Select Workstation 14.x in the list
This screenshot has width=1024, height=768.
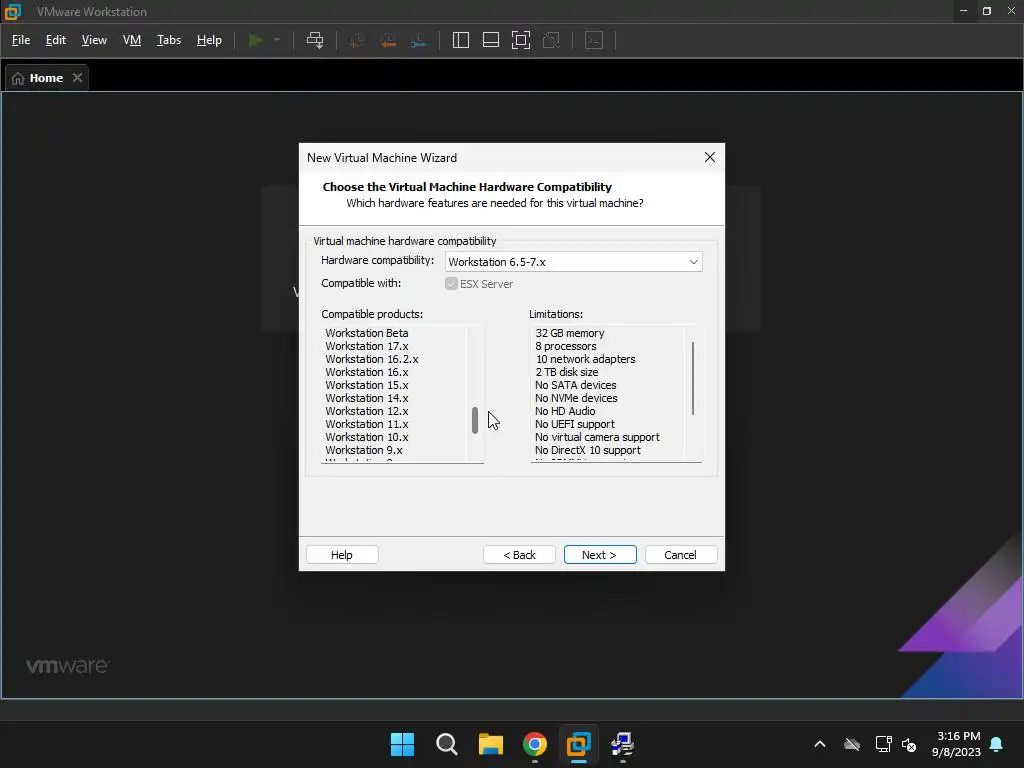pyautogui.click(x=366, y=398)
